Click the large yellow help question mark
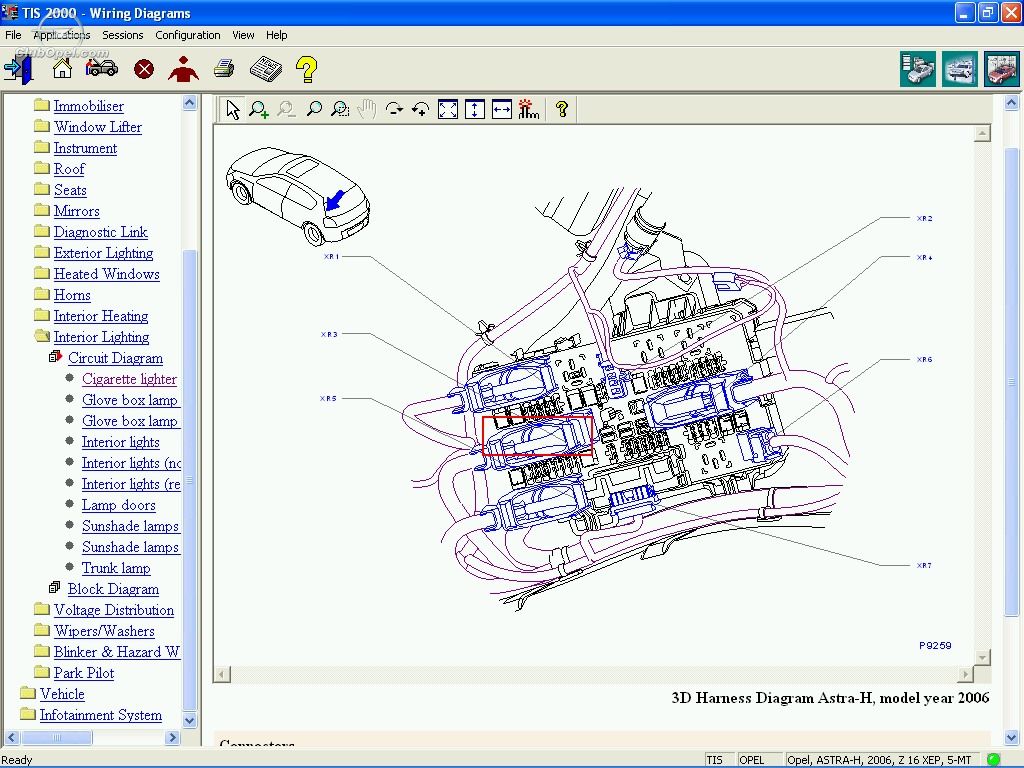Image resolution: width=1024 pixels, height=768 pixels. [306, 69]
